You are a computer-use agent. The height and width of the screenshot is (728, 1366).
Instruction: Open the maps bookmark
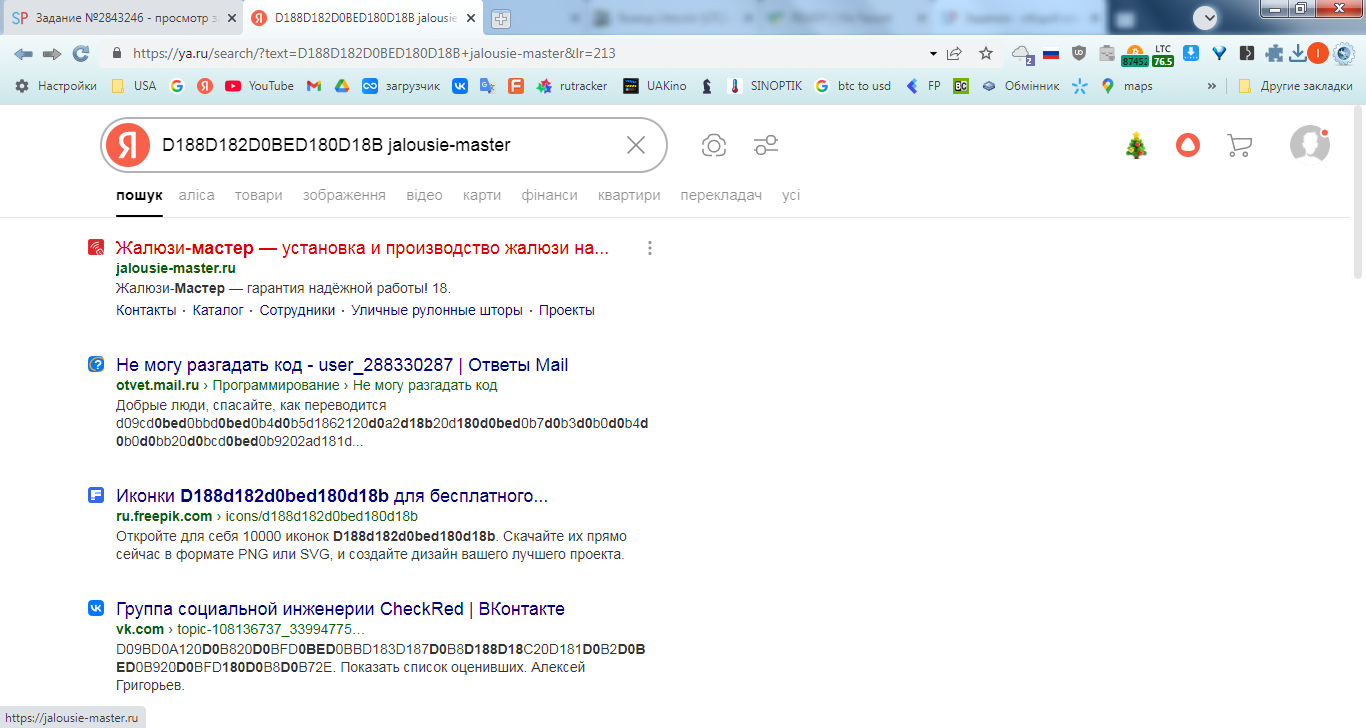pos(1127,86)
